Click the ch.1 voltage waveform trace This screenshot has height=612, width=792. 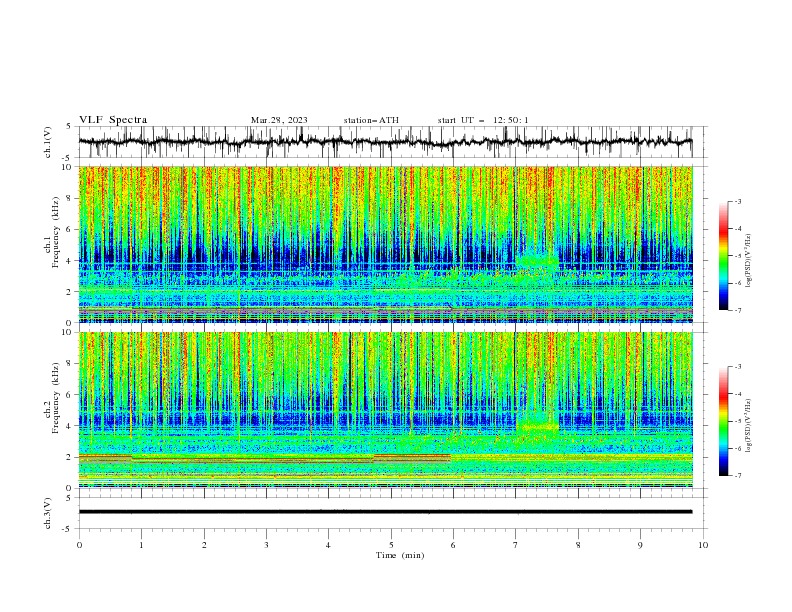click(385, 142)
